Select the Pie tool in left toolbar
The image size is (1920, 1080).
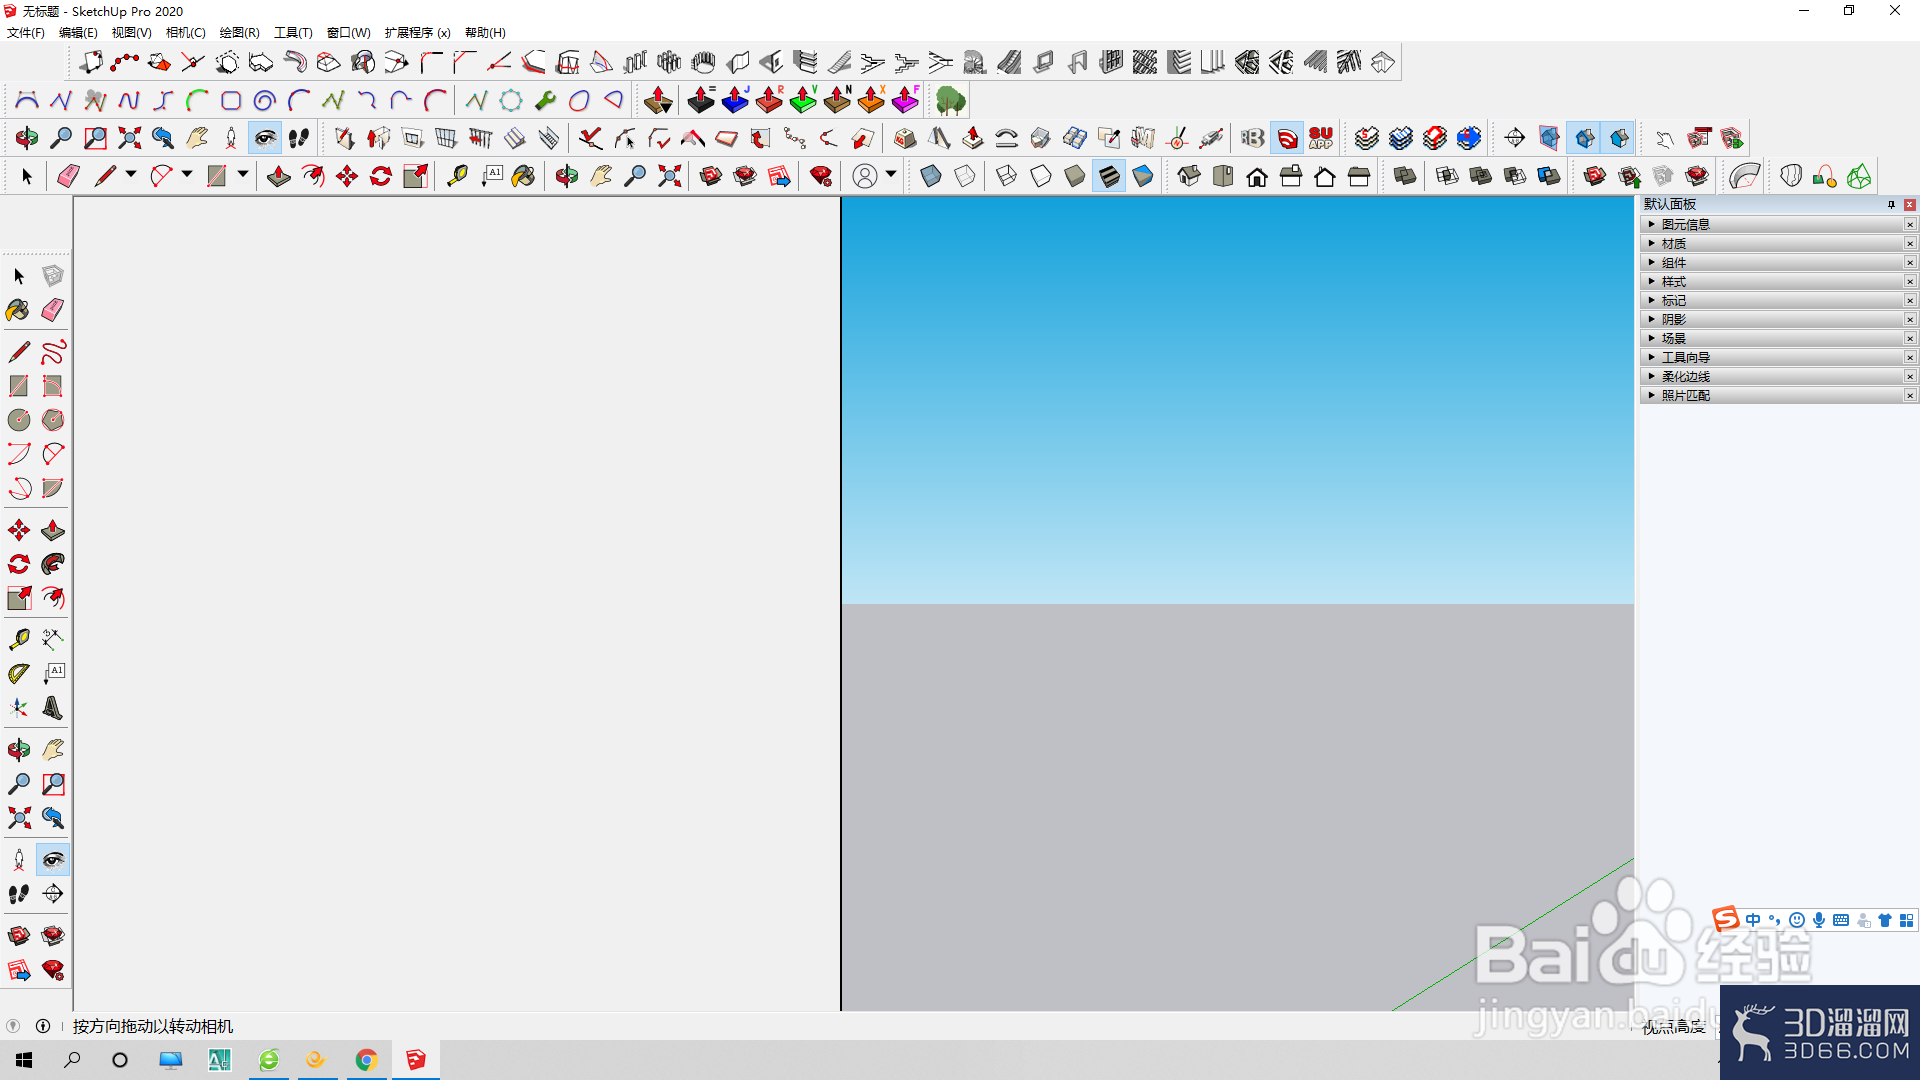[53, 488]
